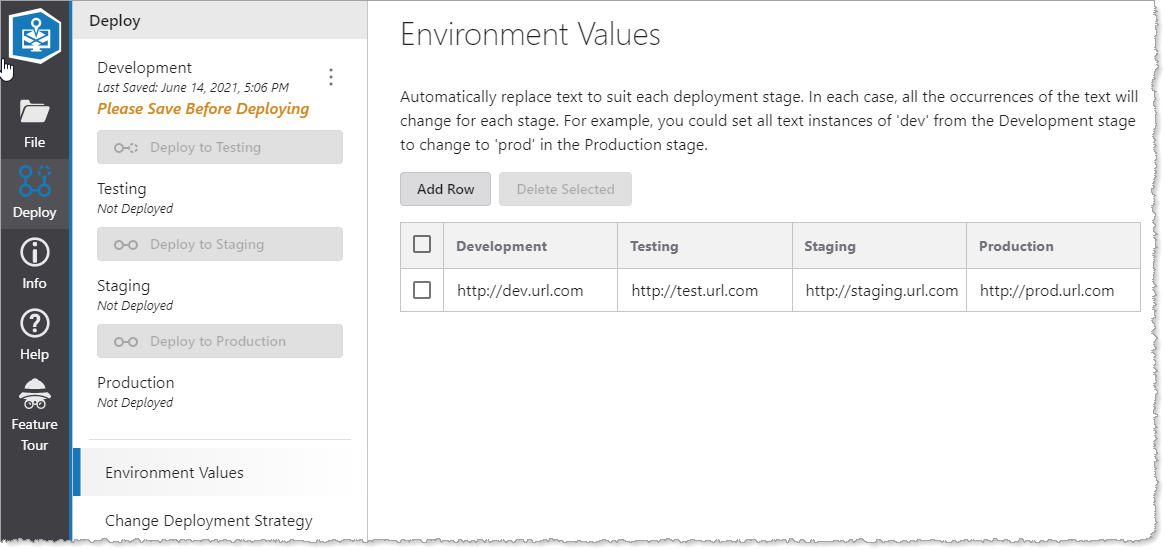Click the Testing stage name in Deploy panel
Screen dimensions: 1164x549
122,189
